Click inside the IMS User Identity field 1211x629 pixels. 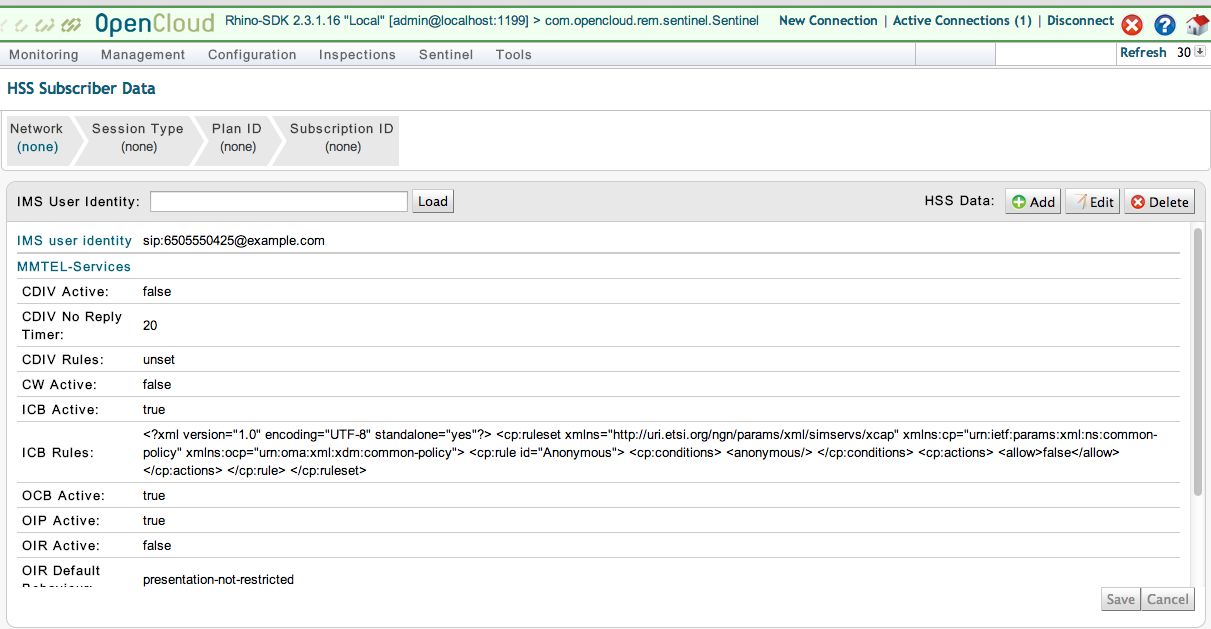[278, 201]
